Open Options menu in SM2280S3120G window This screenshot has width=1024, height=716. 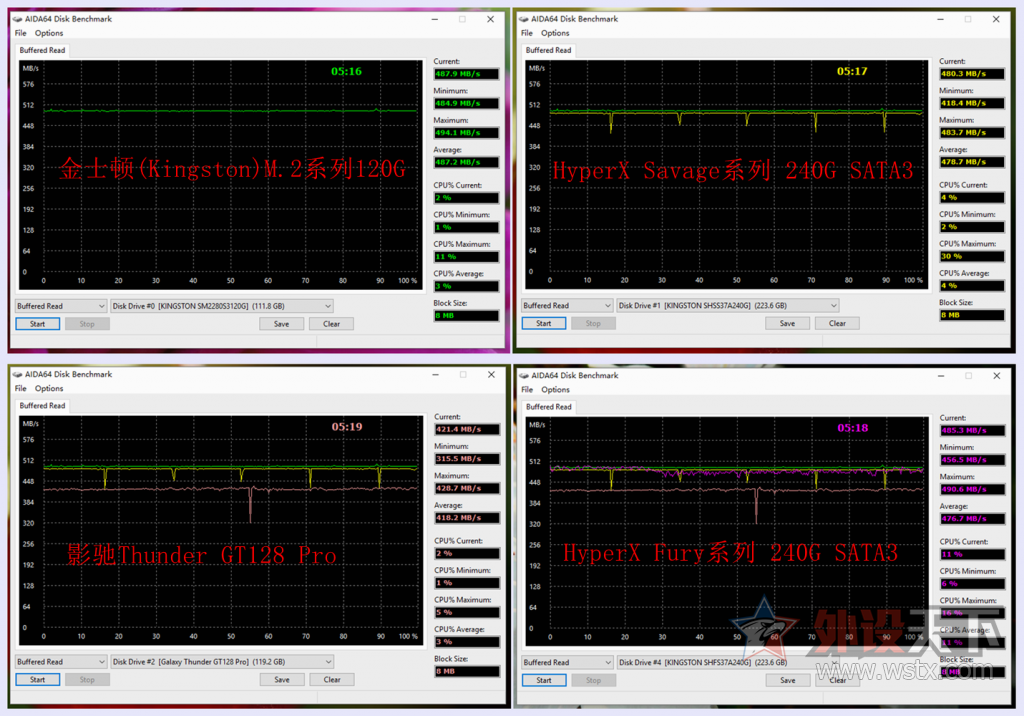49,33
